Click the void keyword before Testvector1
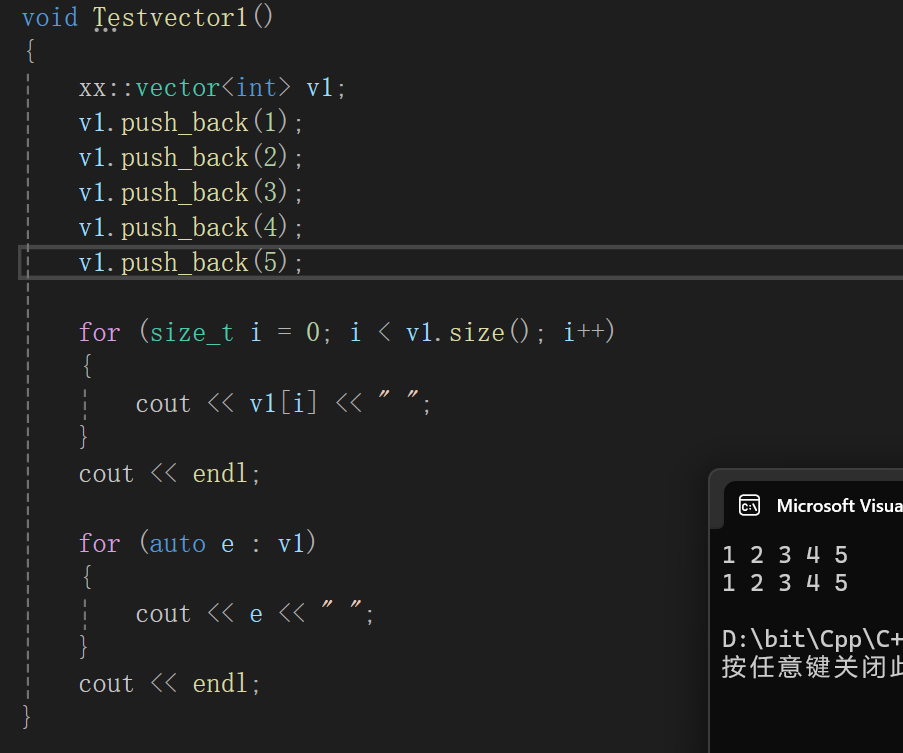Screen dimensions: 903x753 50,17
